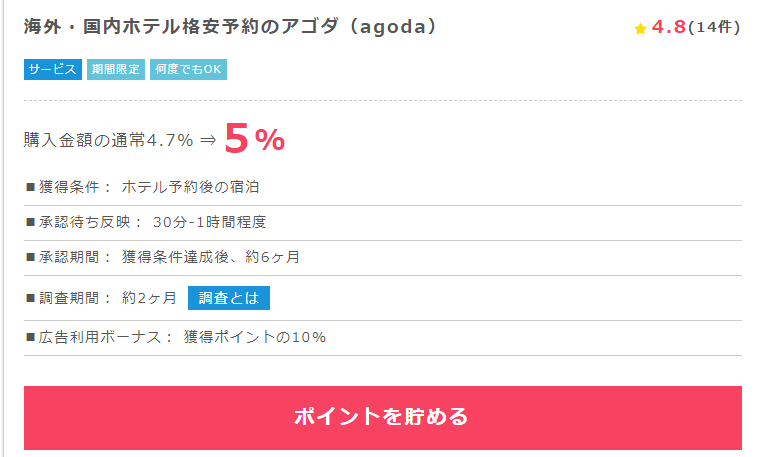
Task: Open the 調査とは explanation button
Action: (229, 298)
